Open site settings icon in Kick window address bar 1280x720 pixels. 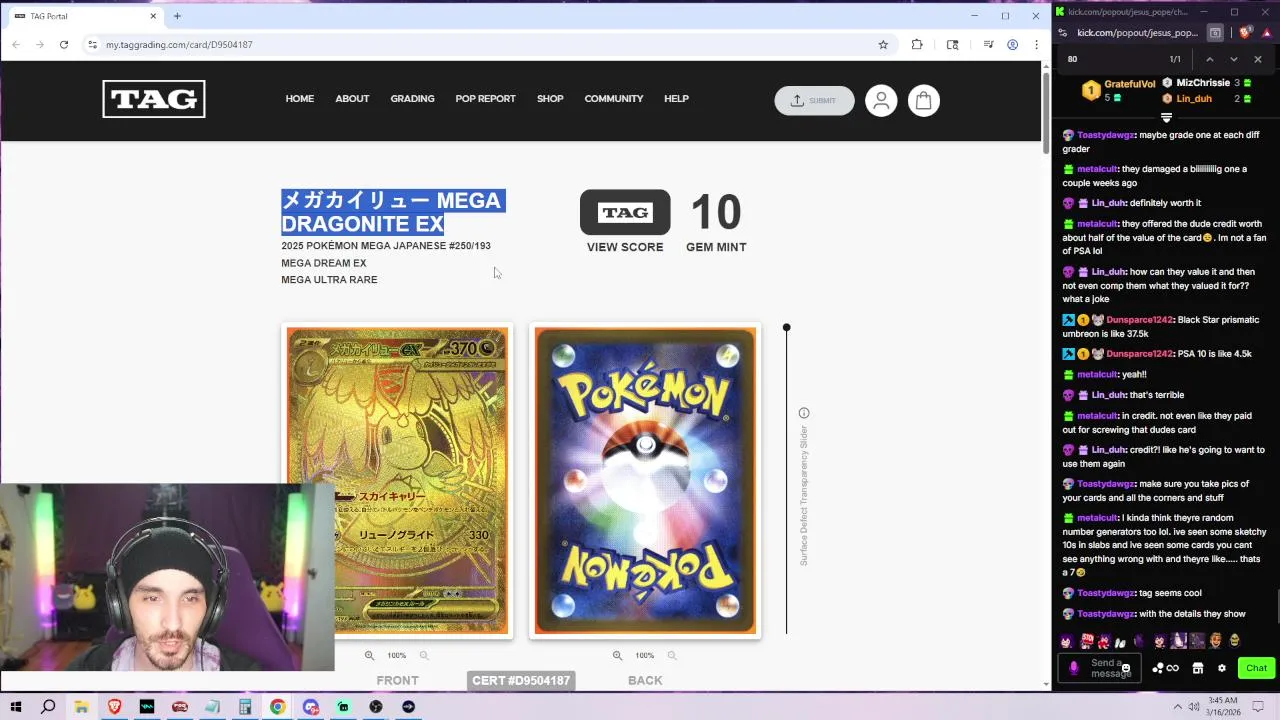tap(1063, 33)
